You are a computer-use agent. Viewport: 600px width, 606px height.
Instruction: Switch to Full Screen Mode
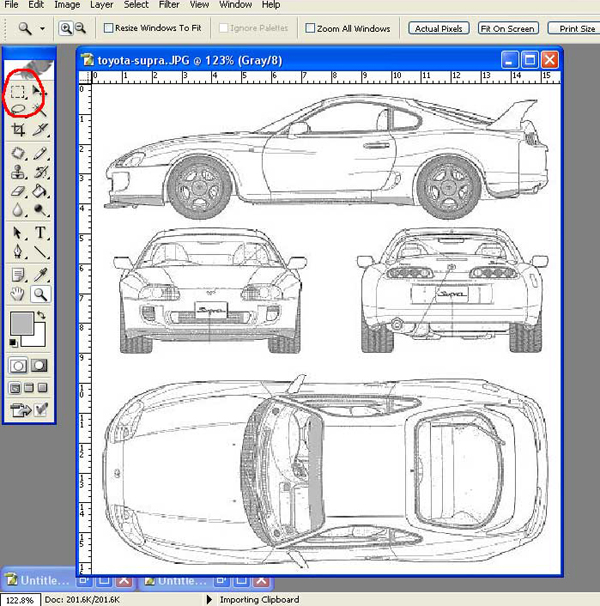[x=43, y=388]
